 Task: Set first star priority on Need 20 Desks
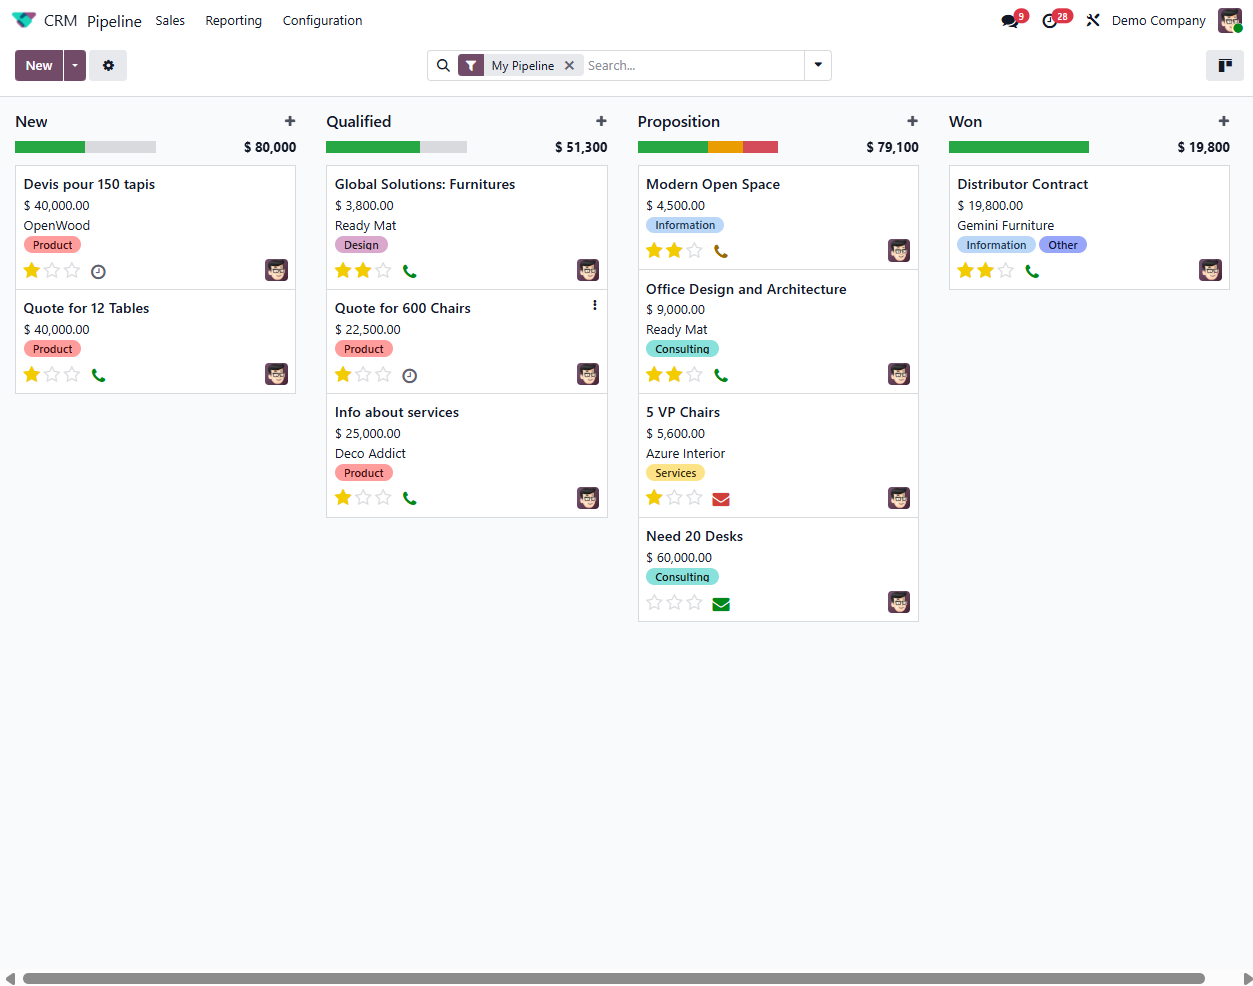[654, 603]
